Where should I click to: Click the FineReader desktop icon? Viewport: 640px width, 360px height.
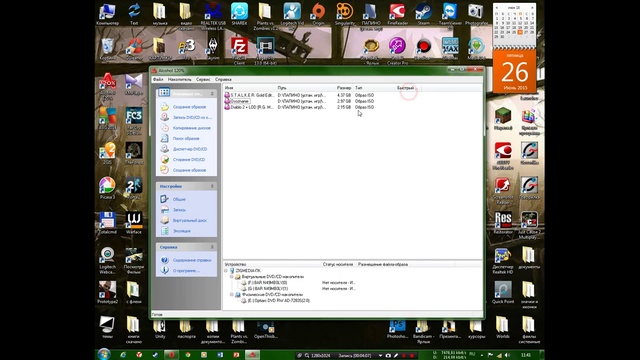point(397,14)
